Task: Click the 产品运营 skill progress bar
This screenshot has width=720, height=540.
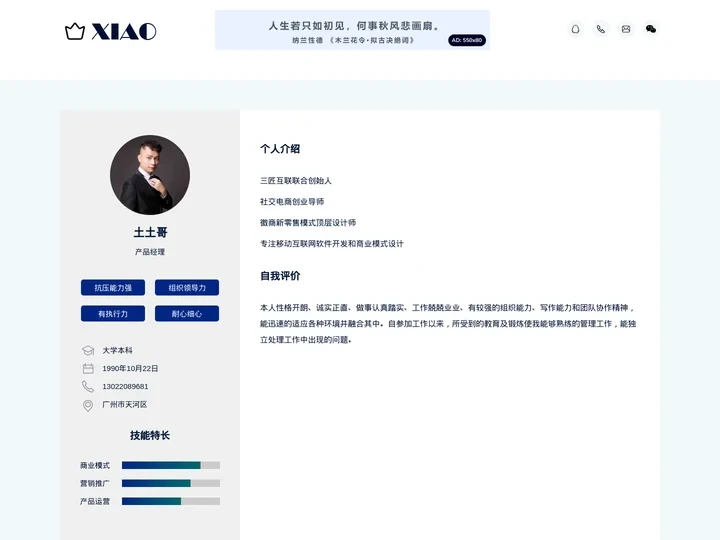Action: click(171, 501)
